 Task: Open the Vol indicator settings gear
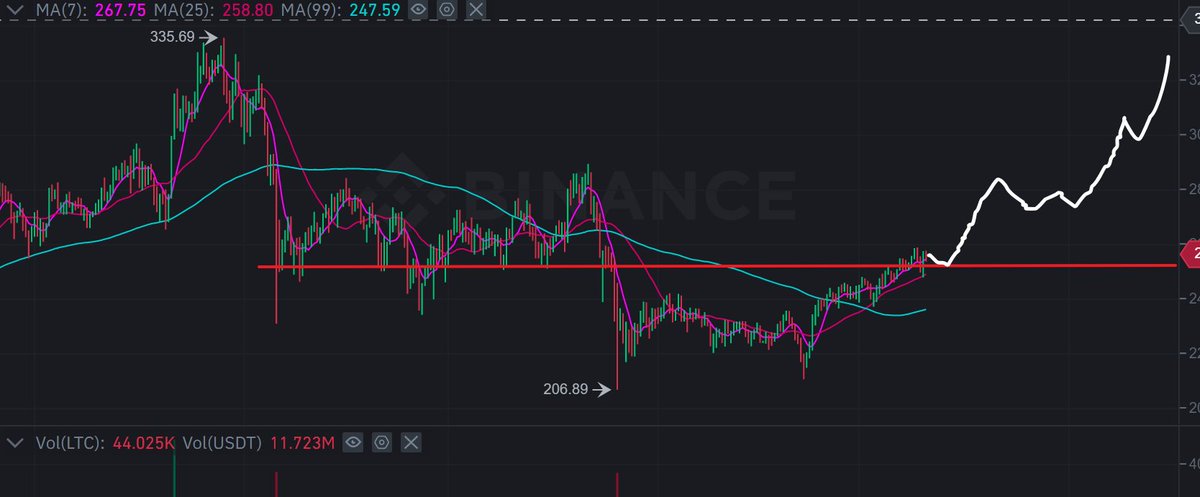coord(382,442)
